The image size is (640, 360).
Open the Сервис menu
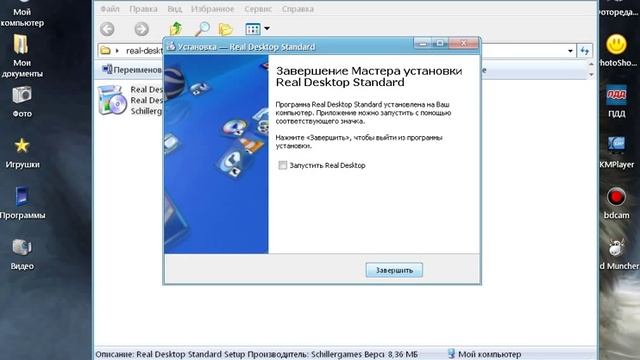(258, 9)
